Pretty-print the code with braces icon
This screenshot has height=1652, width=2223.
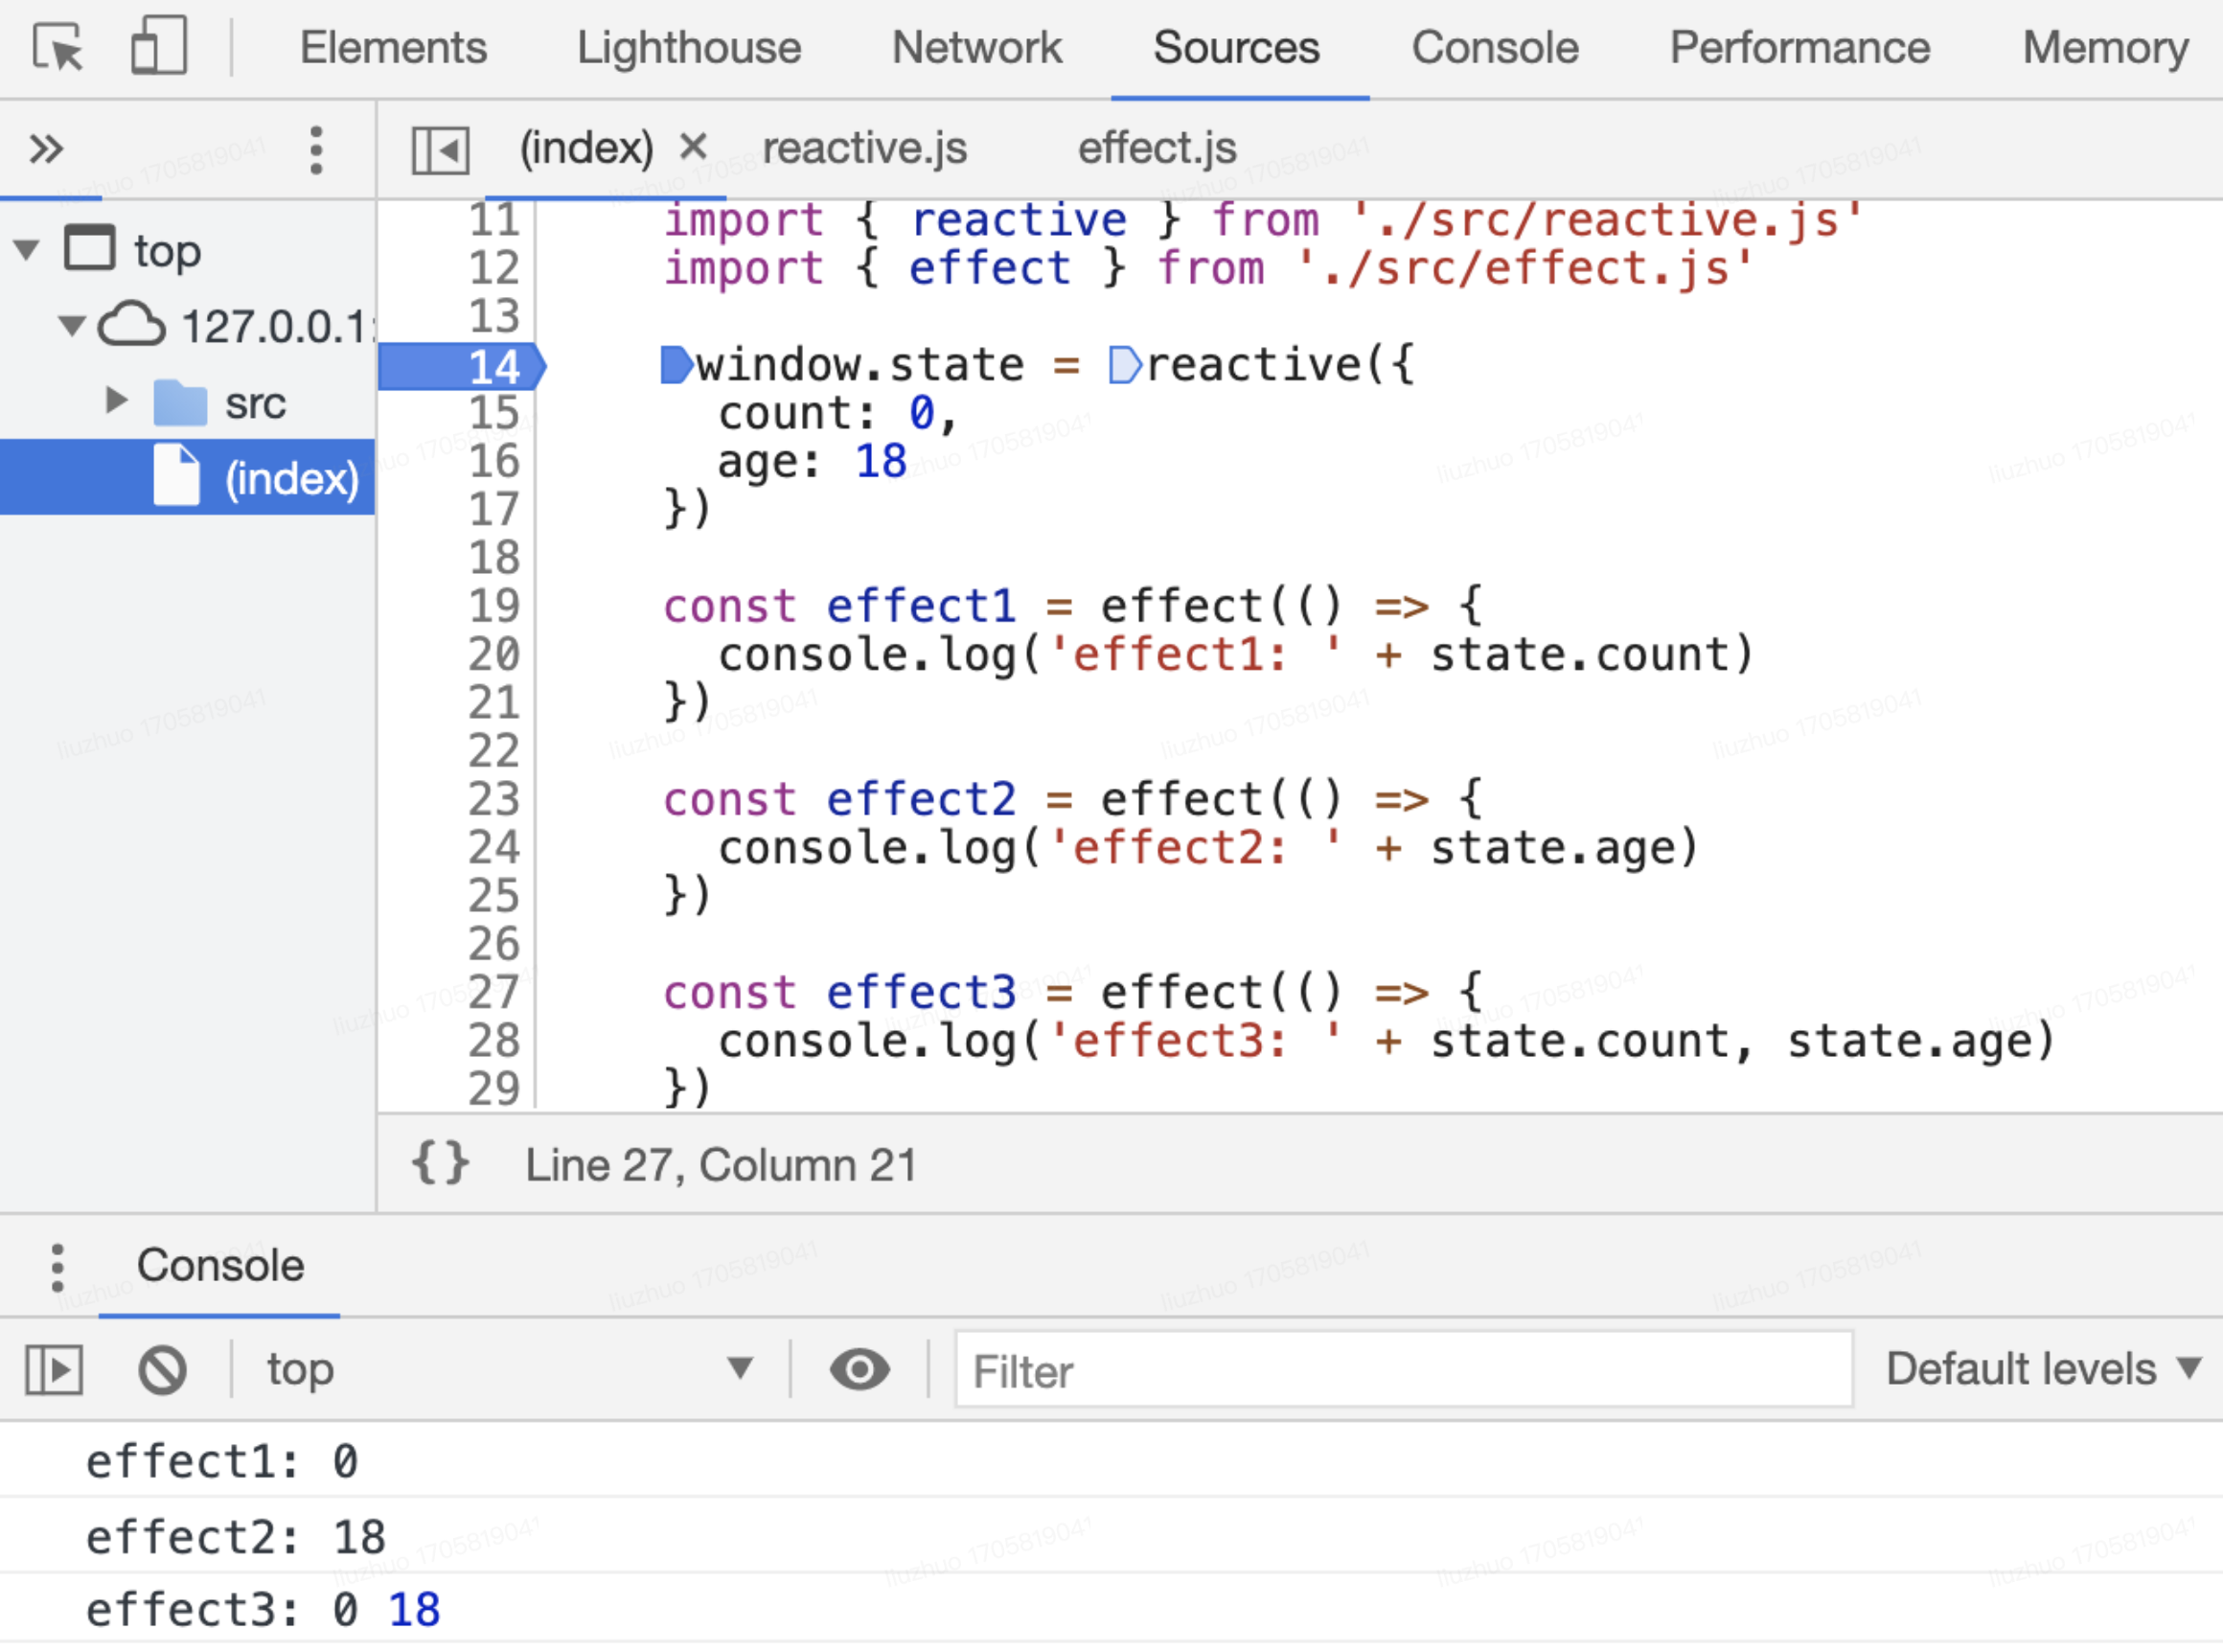(x=440, y=1163)
